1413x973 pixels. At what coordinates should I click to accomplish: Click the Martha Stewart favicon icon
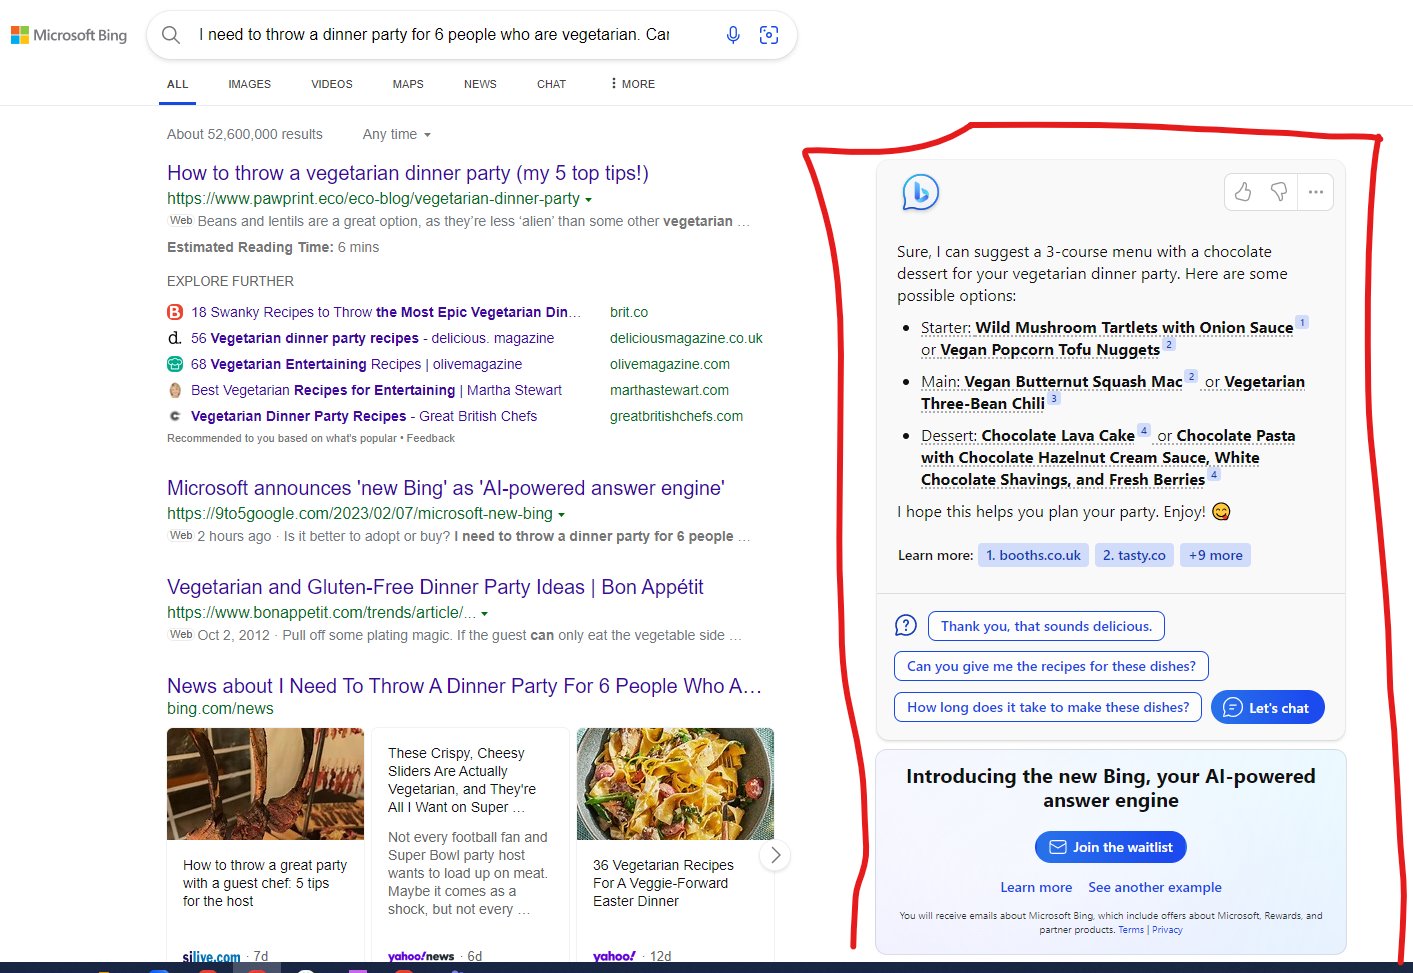(175, 390)
